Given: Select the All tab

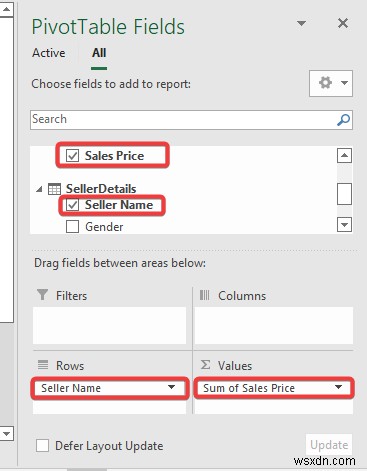Looking at the screenshot, I should click(99, 53).
